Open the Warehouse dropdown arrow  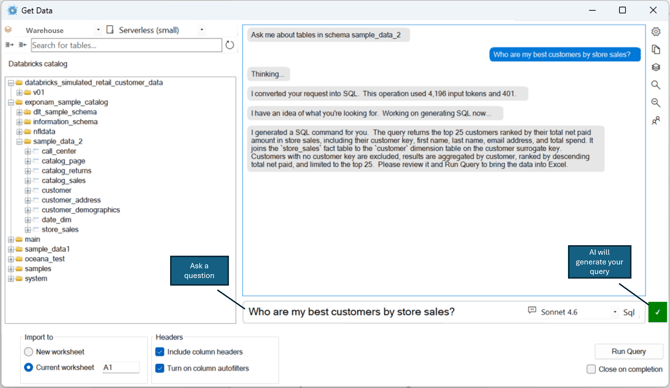pos(98,30)
